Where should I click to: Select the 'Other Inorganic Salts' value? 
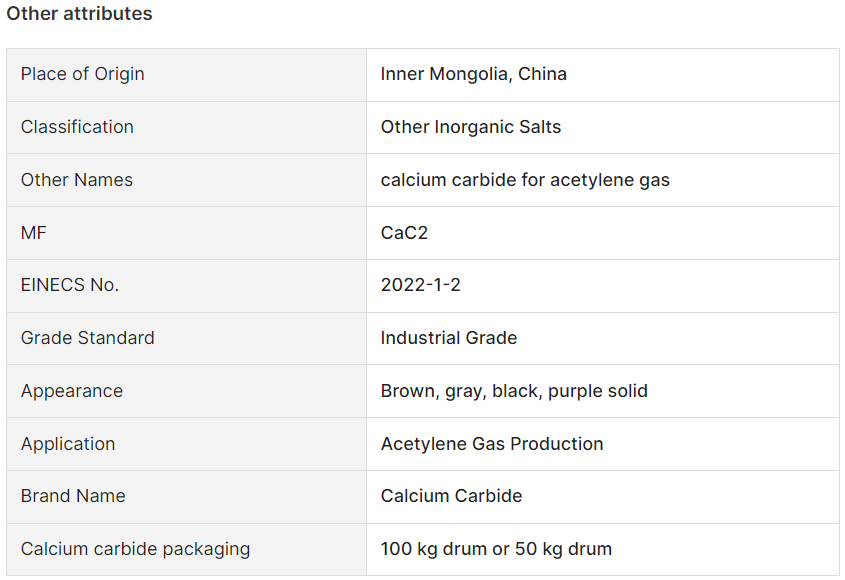tap(471, 127)
